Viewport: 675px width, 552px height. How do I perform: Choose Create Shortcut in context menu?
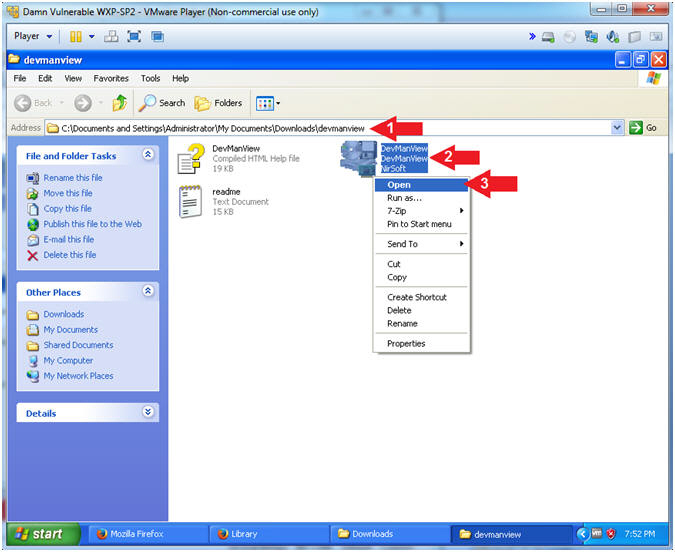coord(421,297)
